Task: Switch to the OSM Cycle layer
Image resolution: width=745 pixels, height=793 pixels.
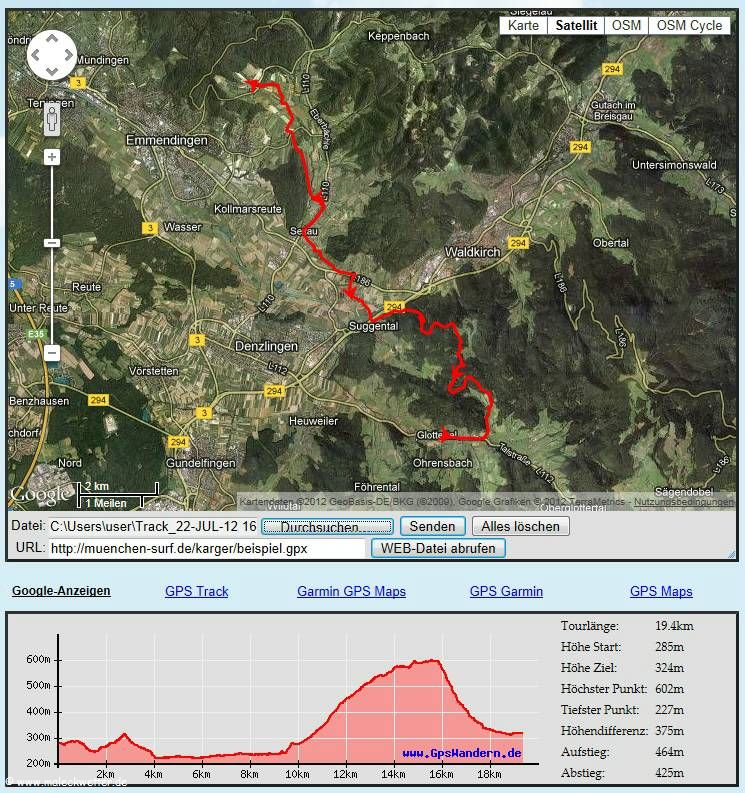Action: 689,26
